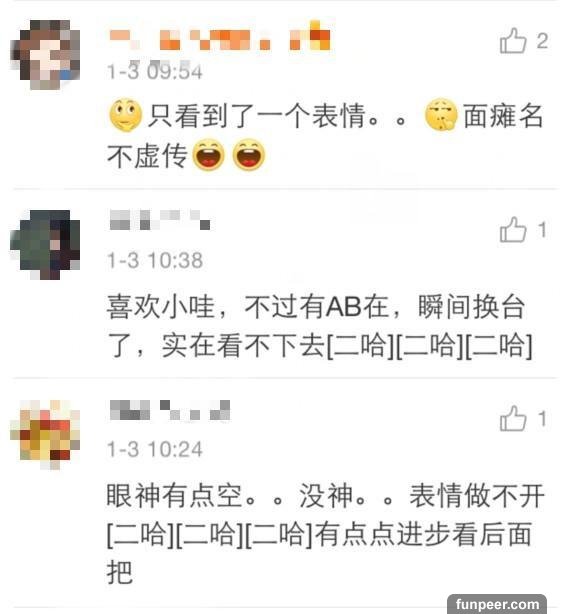Image resolution: width=567 pixels, height=614 pixels.
Task: Click the like count 2 on first comment
Action: (542, 41)
